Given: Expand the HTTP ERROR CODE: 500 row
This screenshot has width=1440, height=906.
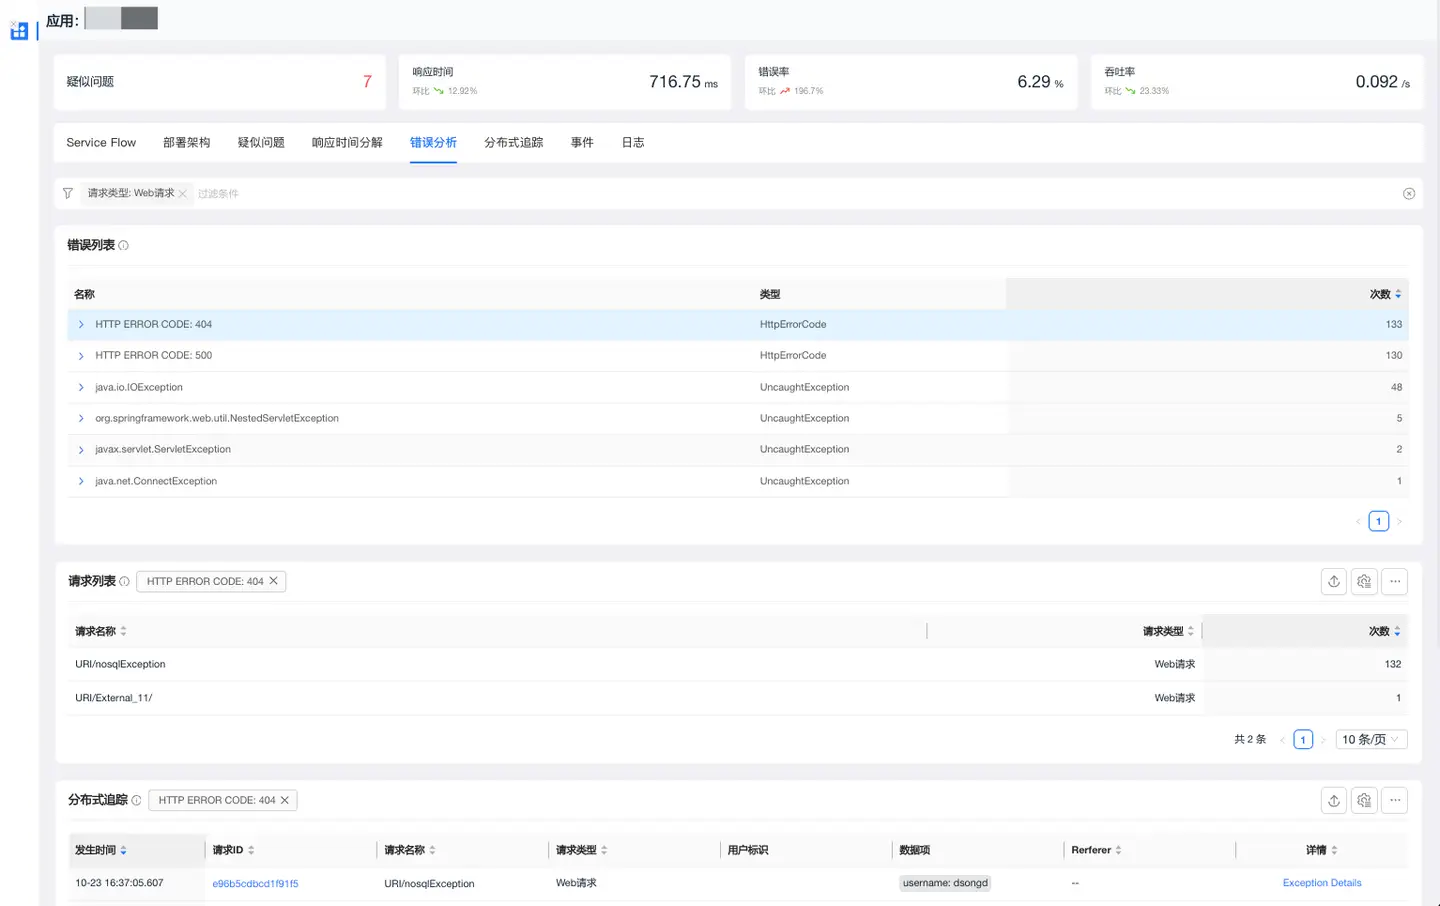Looking at the screenshot, I should (81, 356).
